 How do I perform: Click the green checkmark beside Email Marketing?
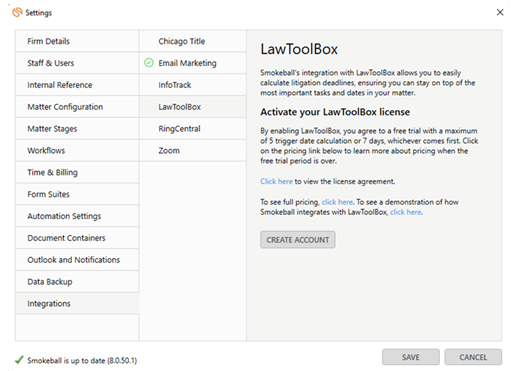tap(149, 63)
